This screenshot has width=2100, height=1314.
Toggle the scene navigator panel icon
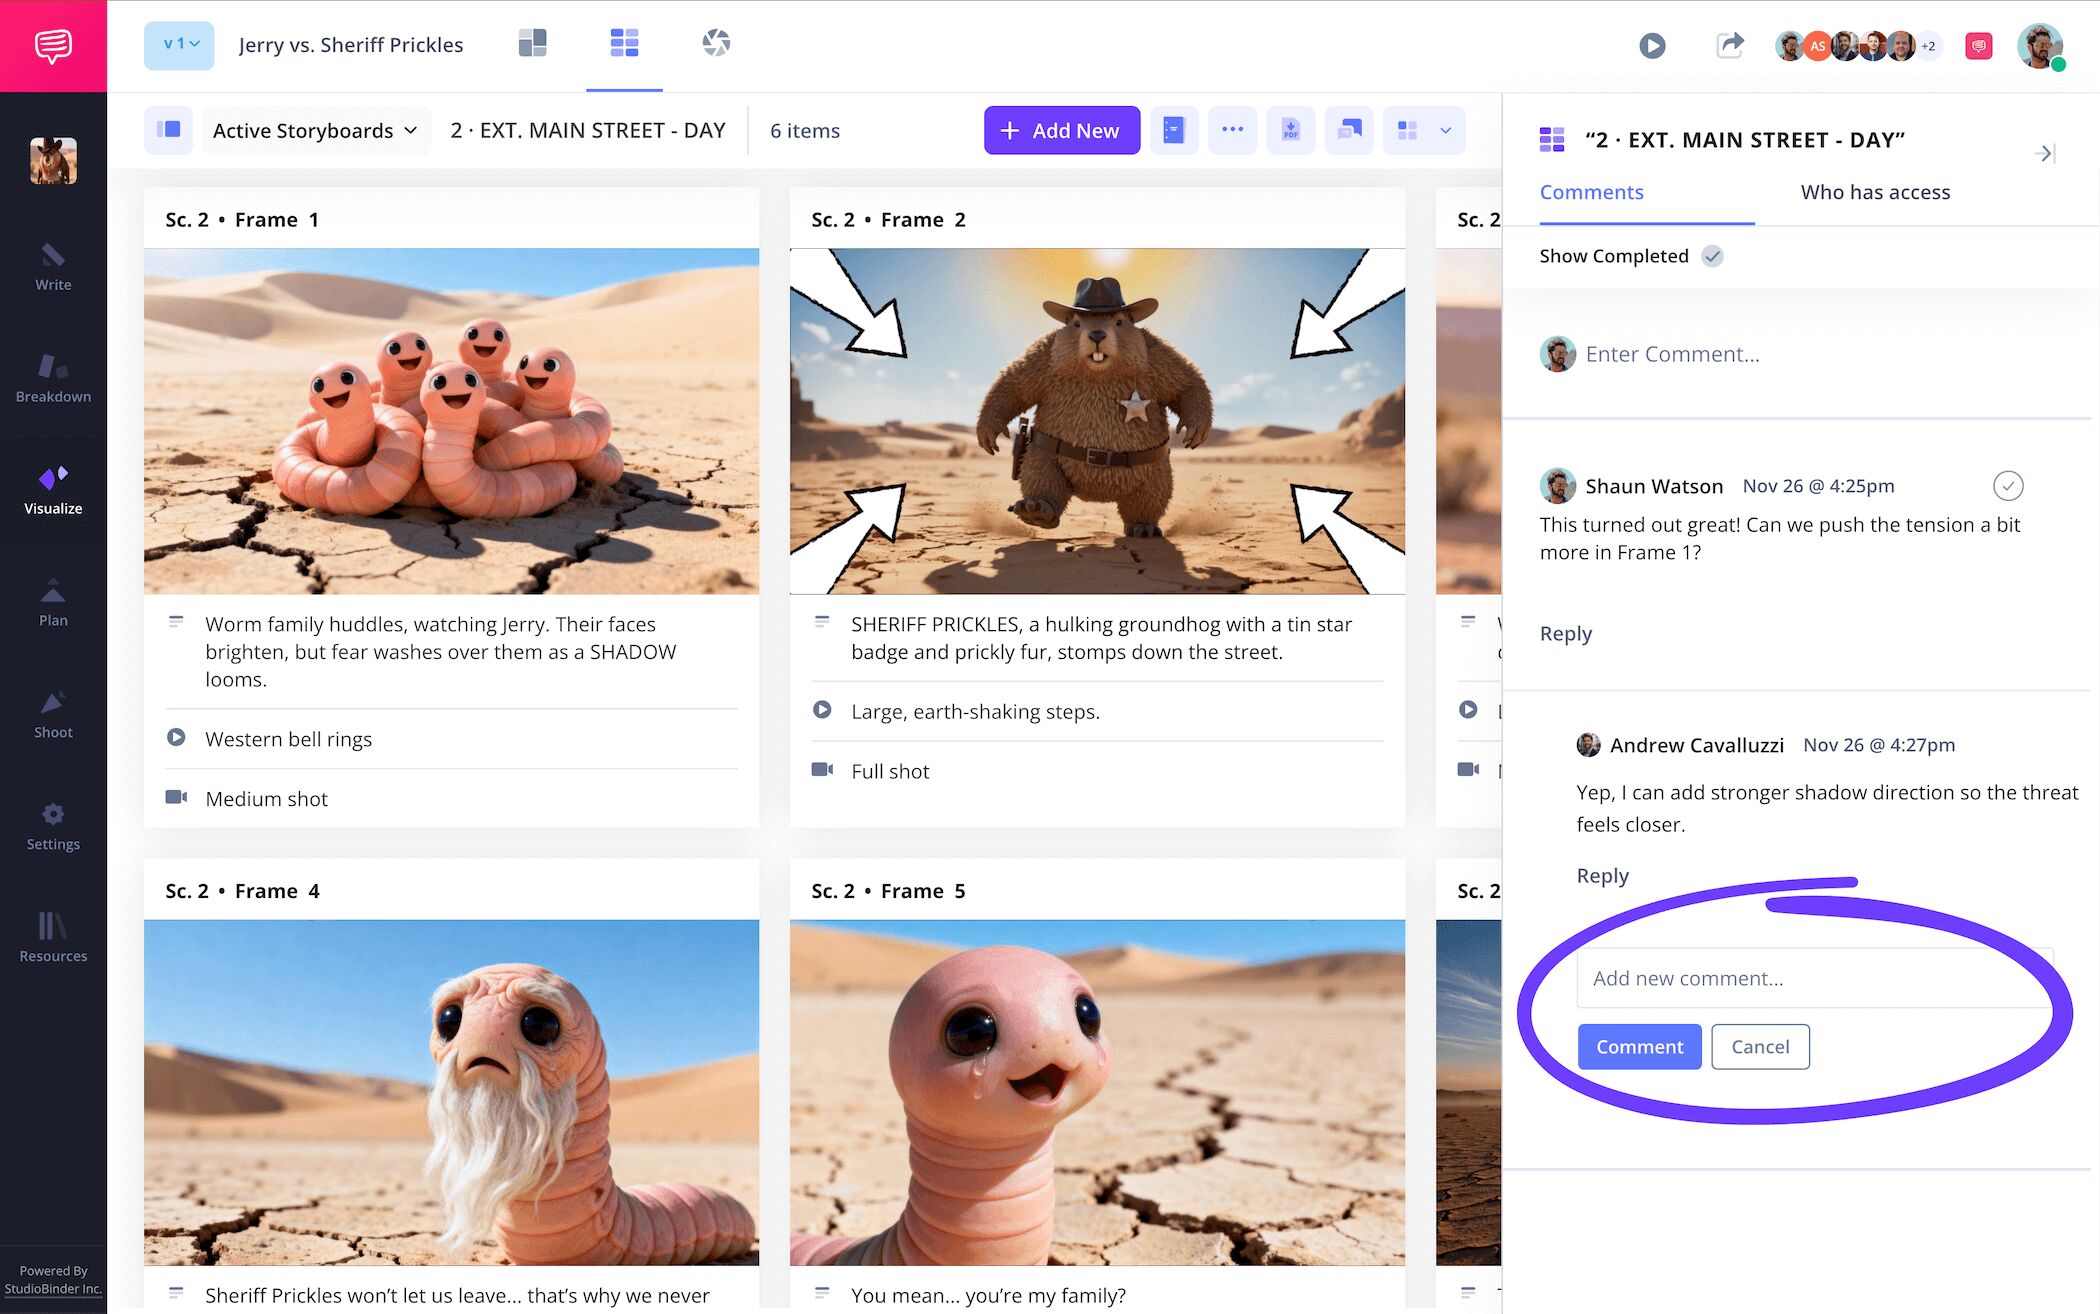(x=168, y=130)
